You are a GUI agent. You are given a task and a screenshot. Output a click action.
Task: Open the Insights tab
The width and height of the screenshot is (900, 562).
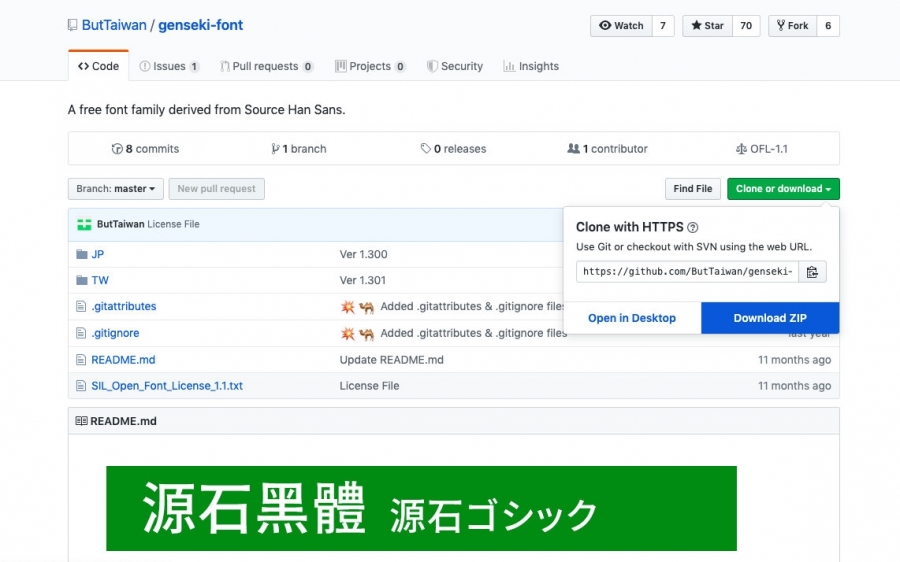point(531,66)
